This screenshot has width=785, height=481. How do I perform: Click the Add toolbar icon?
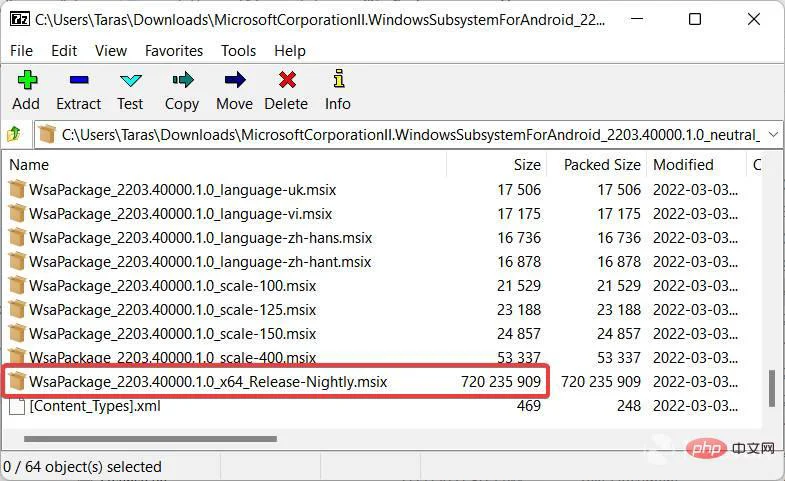point(27,80)
